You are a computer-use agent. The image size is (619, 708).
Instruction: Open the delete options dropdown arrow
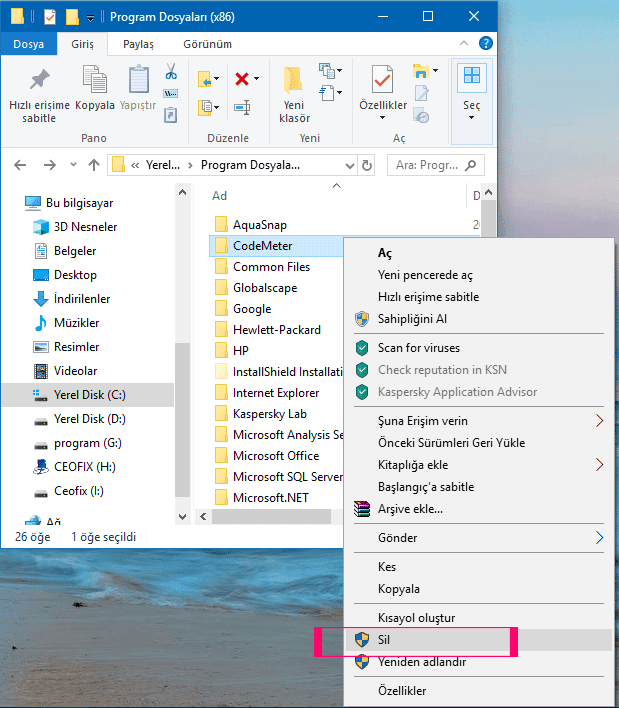(x=256, y=79)
